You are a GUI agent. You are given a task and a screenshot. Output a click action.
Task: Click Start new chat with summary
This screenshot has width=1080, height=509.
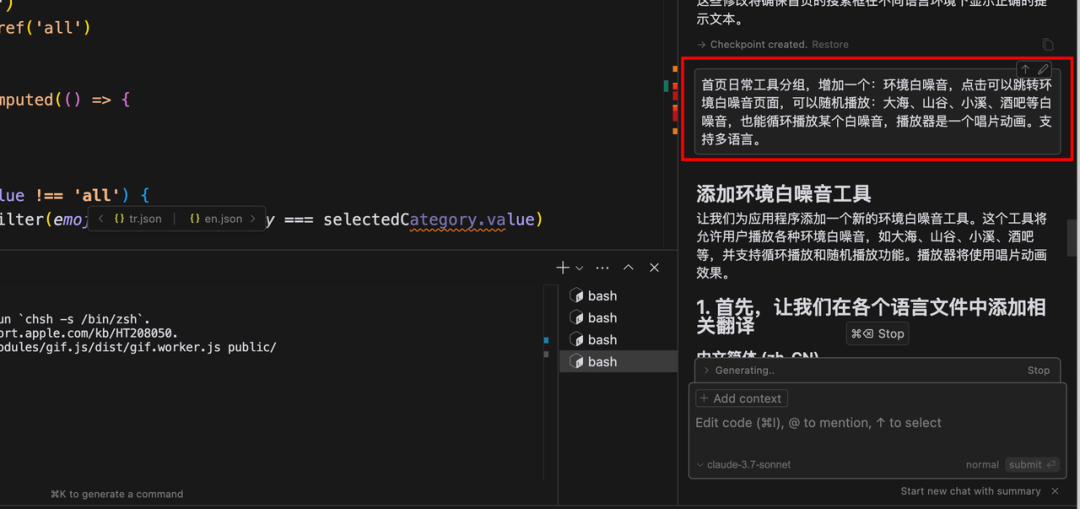tap(970, 491)
